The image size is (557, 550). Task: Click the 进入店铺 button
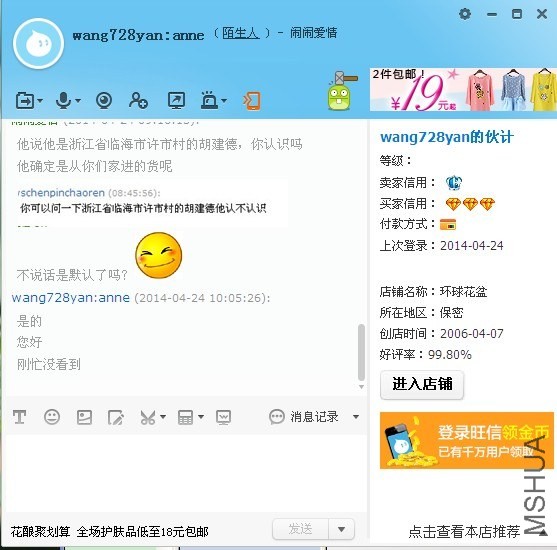(x=422, y=385)
